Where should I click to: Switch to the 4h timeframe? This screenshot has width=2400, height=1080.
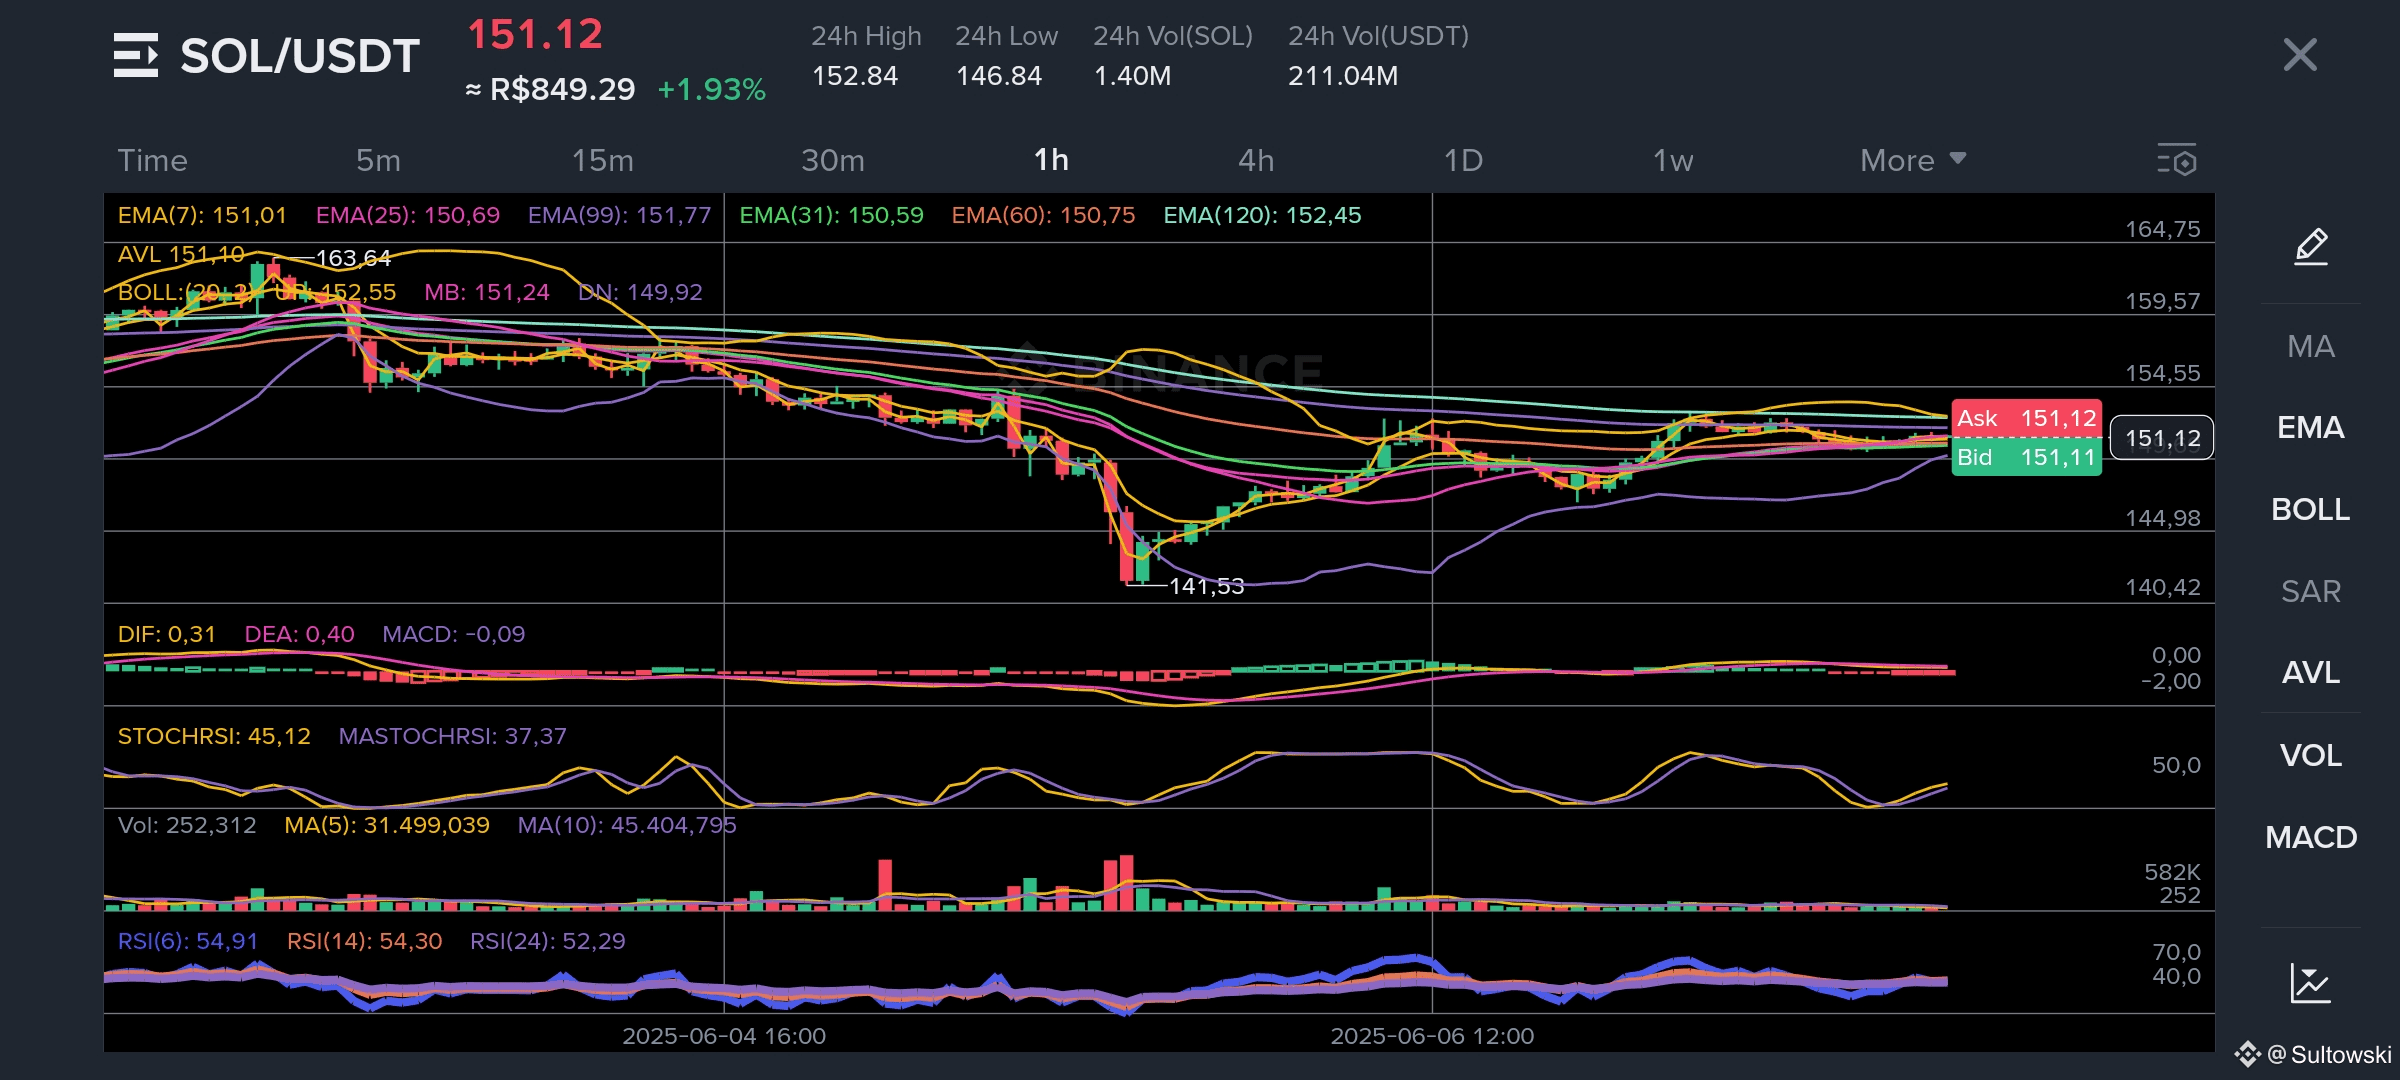click(x=1256, y=160)
